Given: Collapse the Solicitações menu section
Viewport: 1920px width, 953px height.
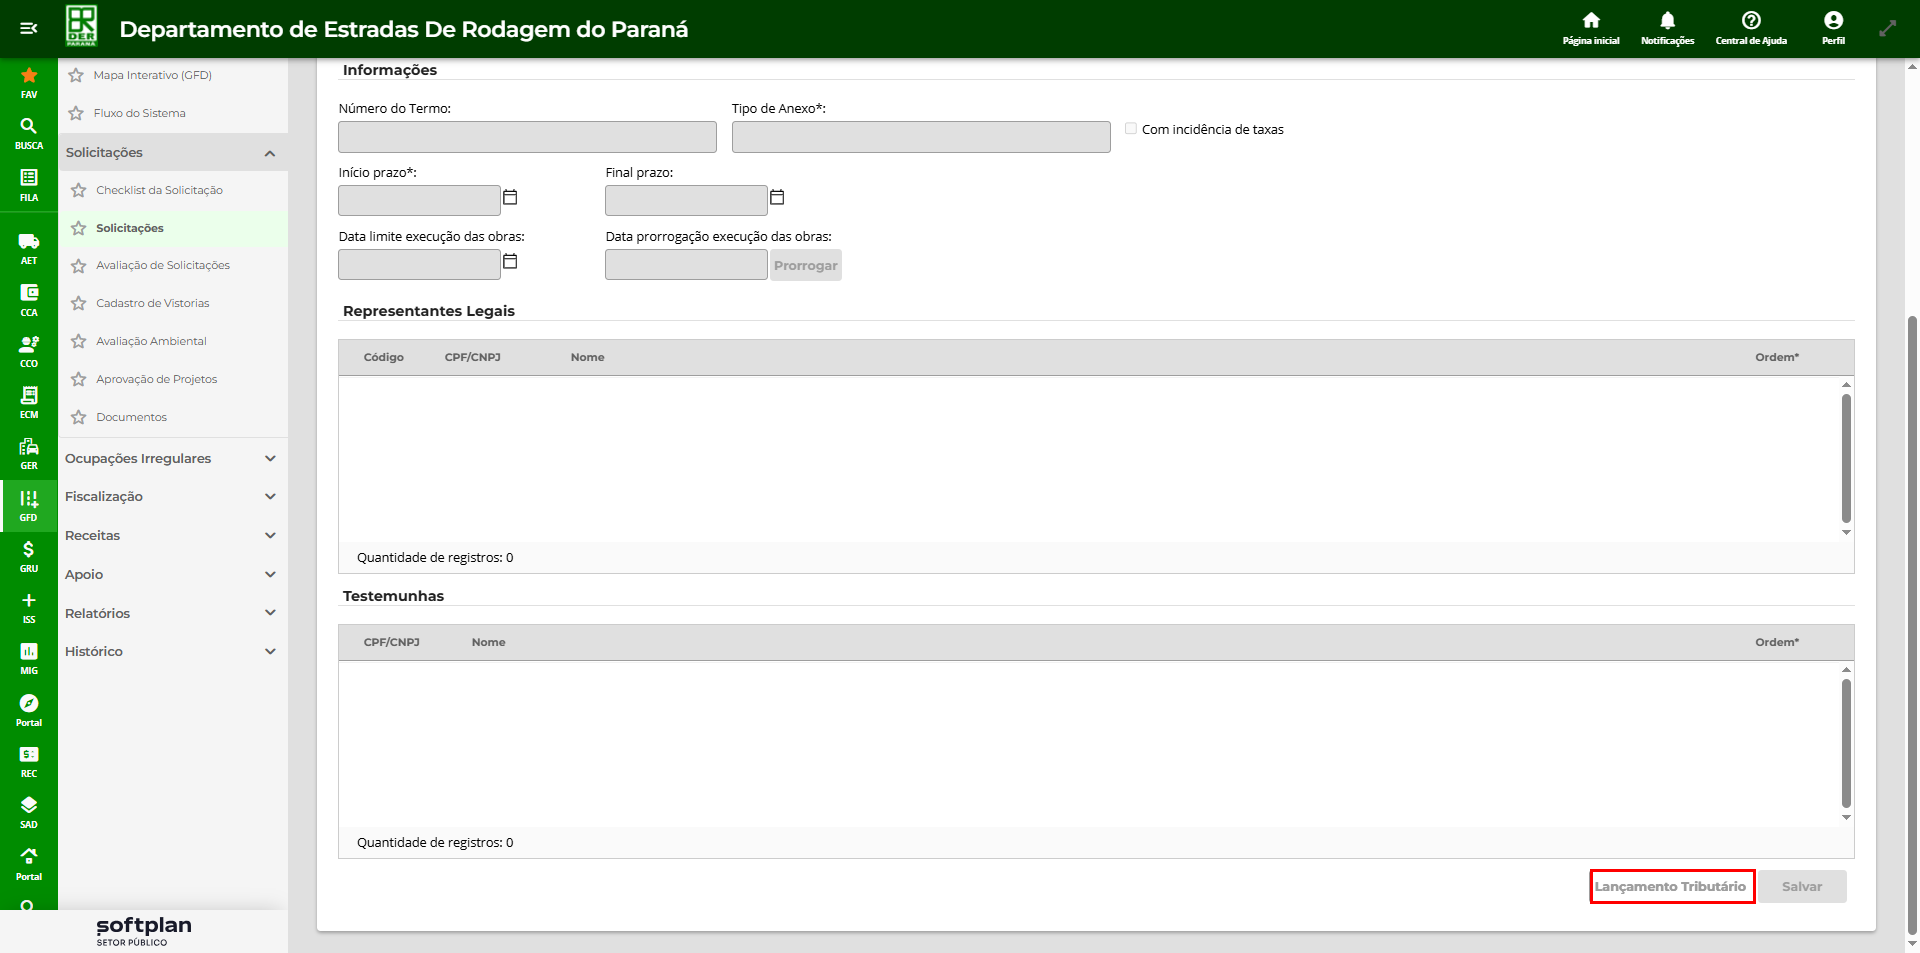Looking at the screenshot, I should coord(269,153).
